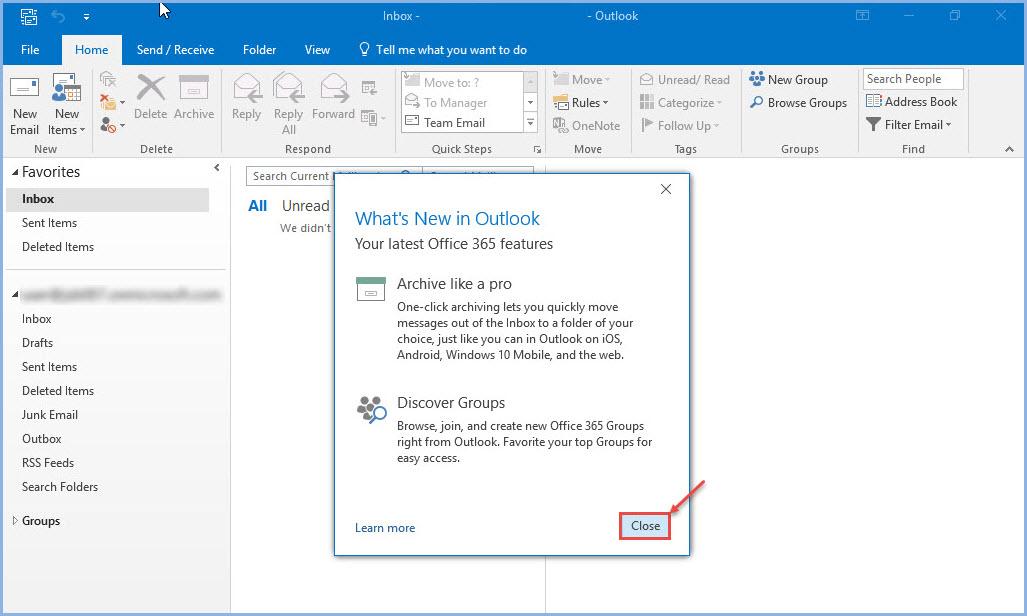Open Customize Quick Access Toolbar dropdown
This screenshot has width=1027, height=616.
(x=86, y=17)
